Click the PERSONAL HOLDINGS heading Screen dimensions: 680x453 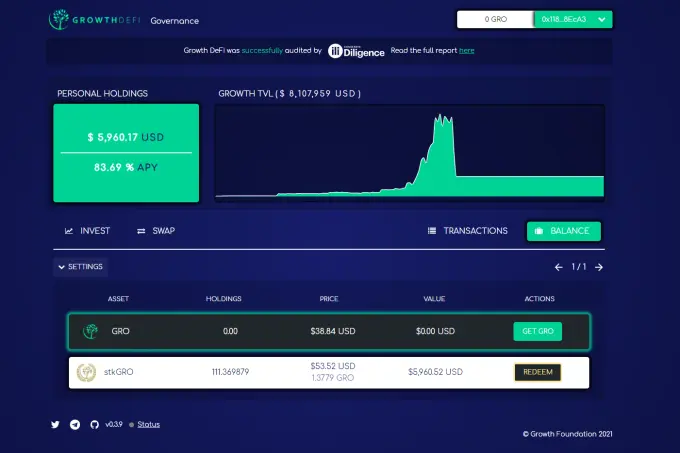(x=102, y=94)
